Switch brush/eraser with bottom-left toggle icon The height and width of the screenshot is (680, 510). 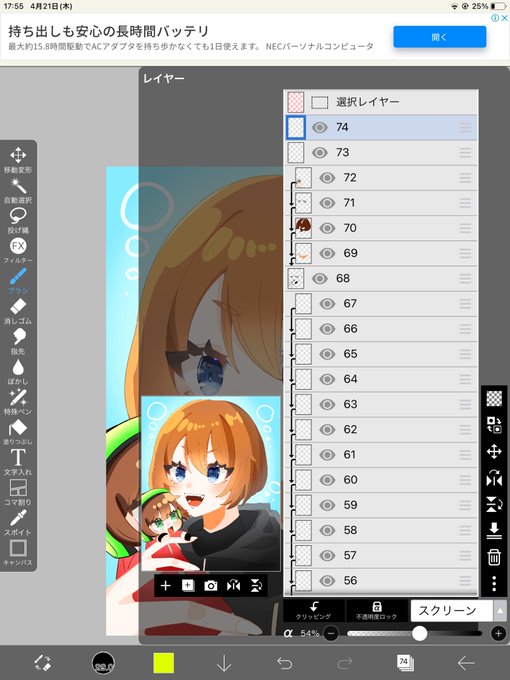pyautogui.click(x=42, y=663)
